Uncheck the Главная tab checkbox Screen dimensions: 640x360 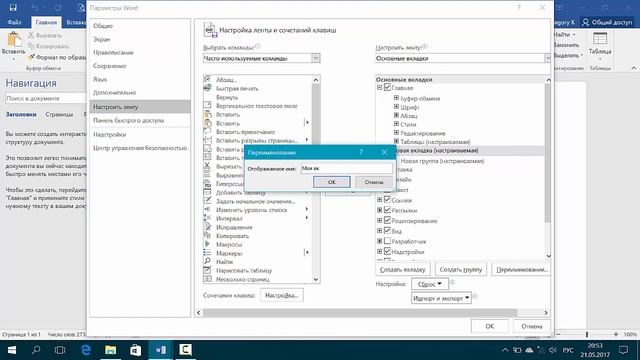coord(387,87)
